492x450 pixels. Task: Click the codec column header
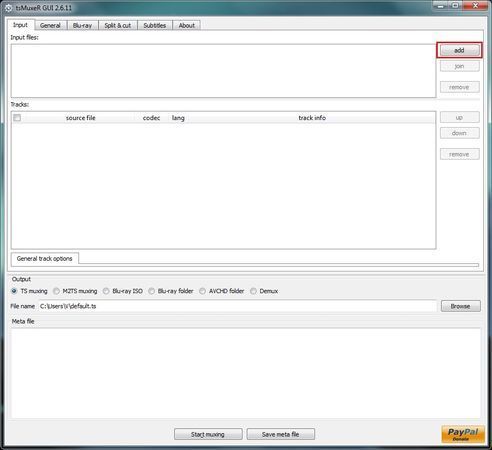(151, 118)
